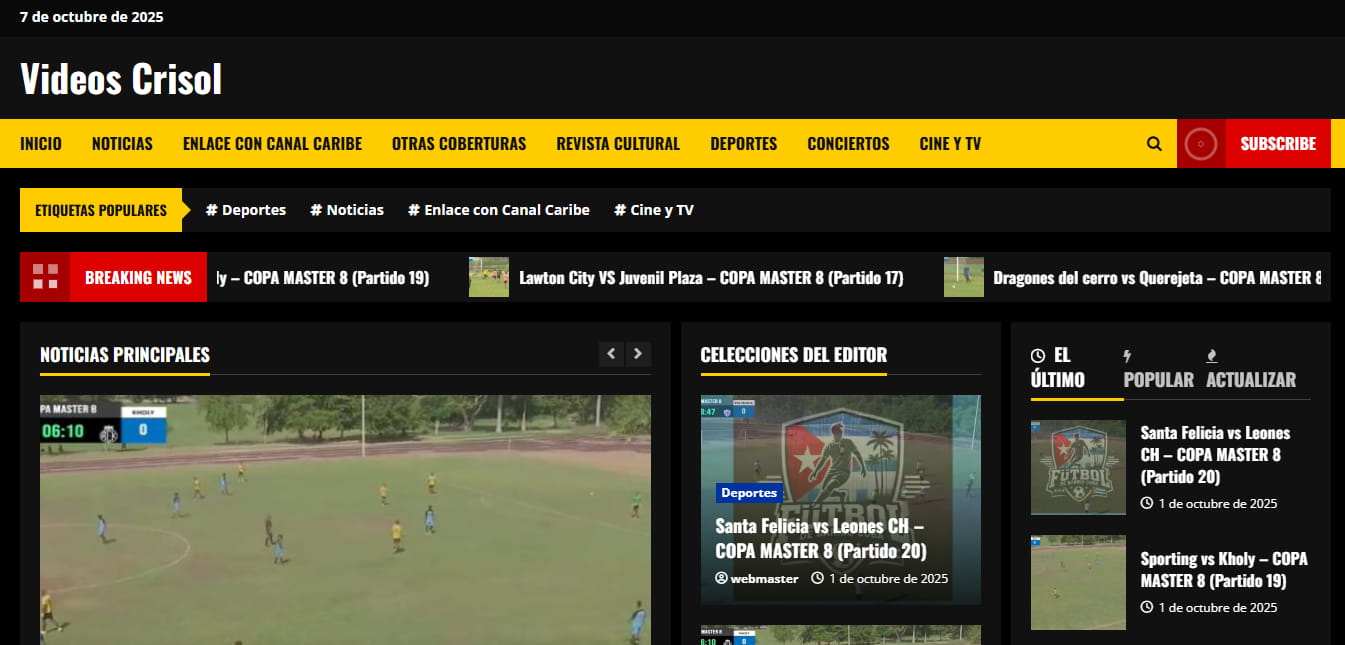Click the clock icon beside El Último
Screen dimensions: 1345x645
(x=1037, y=356)
